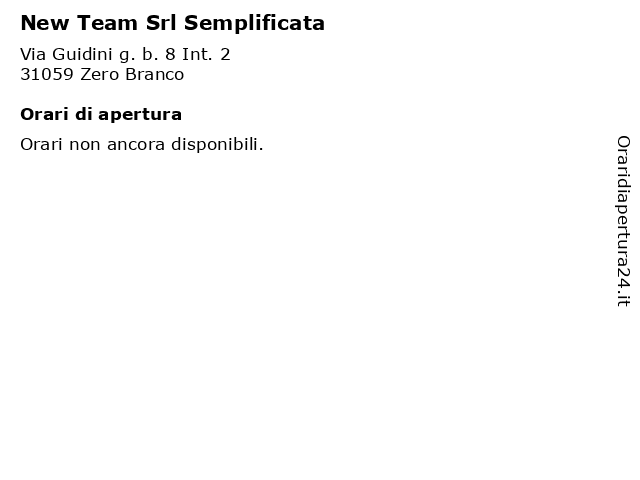The image size is (640, 480).
Task: Click the g. b. initials in the address
Action: click(x=139, y=55)
